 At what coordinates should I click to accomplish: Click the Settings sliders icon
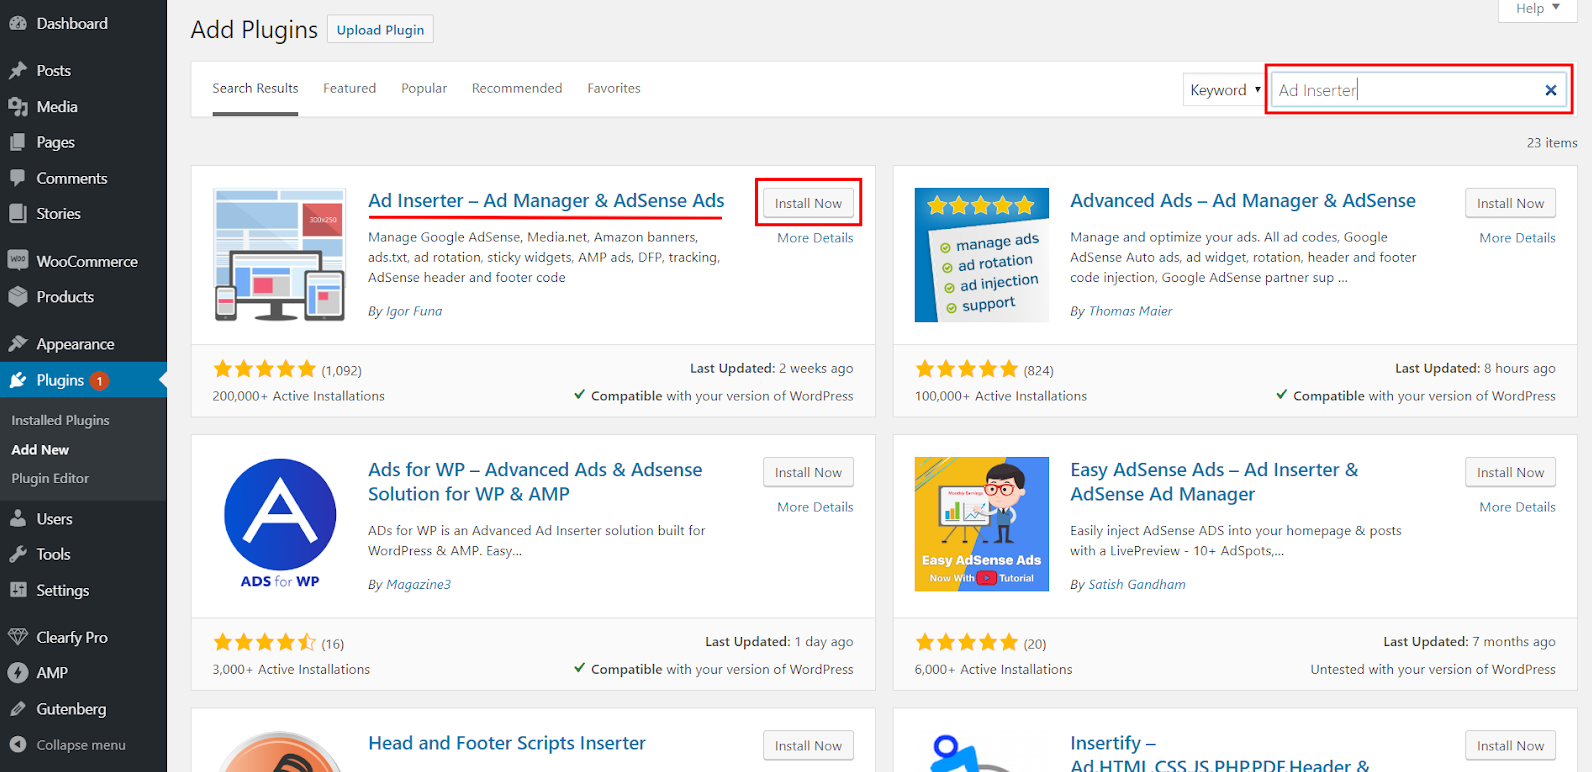(18, 590)
